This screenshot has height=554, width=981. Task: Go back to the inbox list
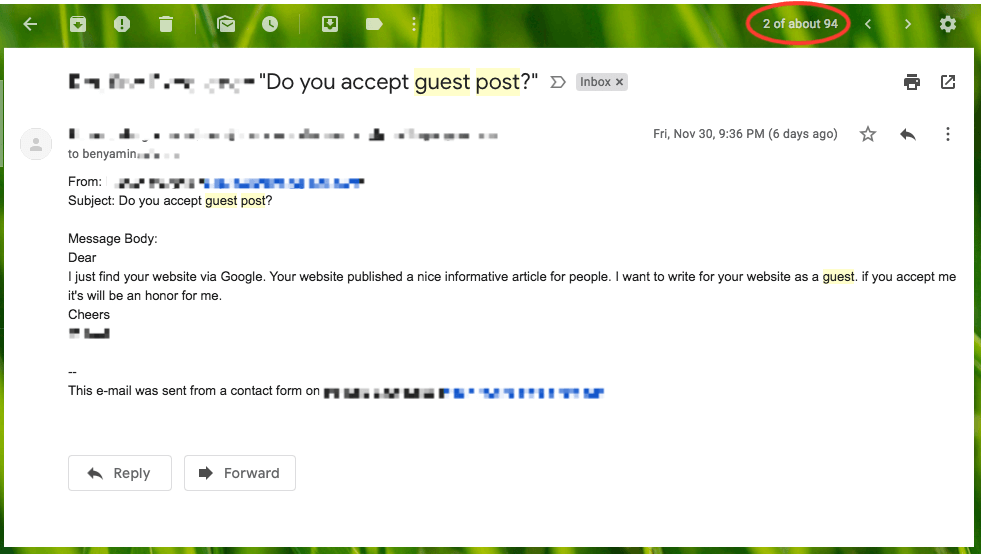[30, 24]
